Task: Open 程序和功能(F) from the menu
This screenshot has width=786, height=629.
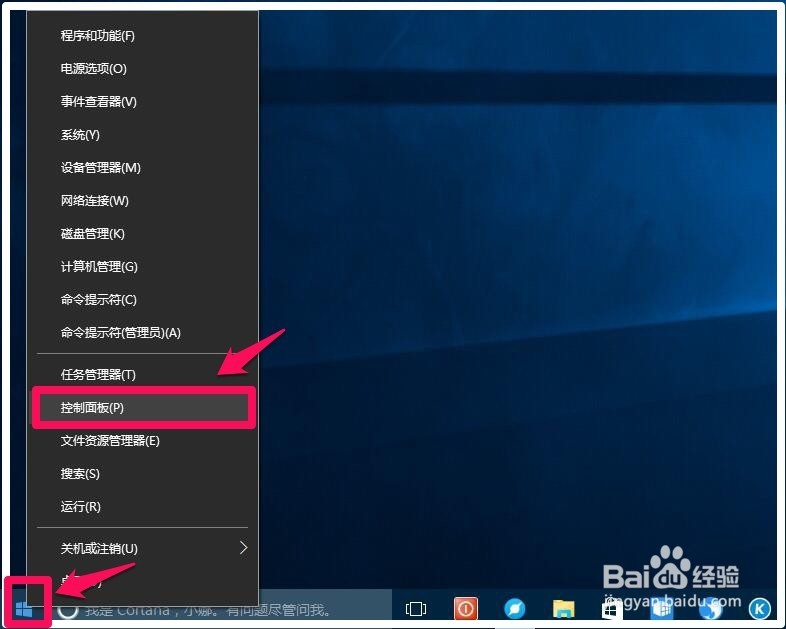Action: (143, 36)
